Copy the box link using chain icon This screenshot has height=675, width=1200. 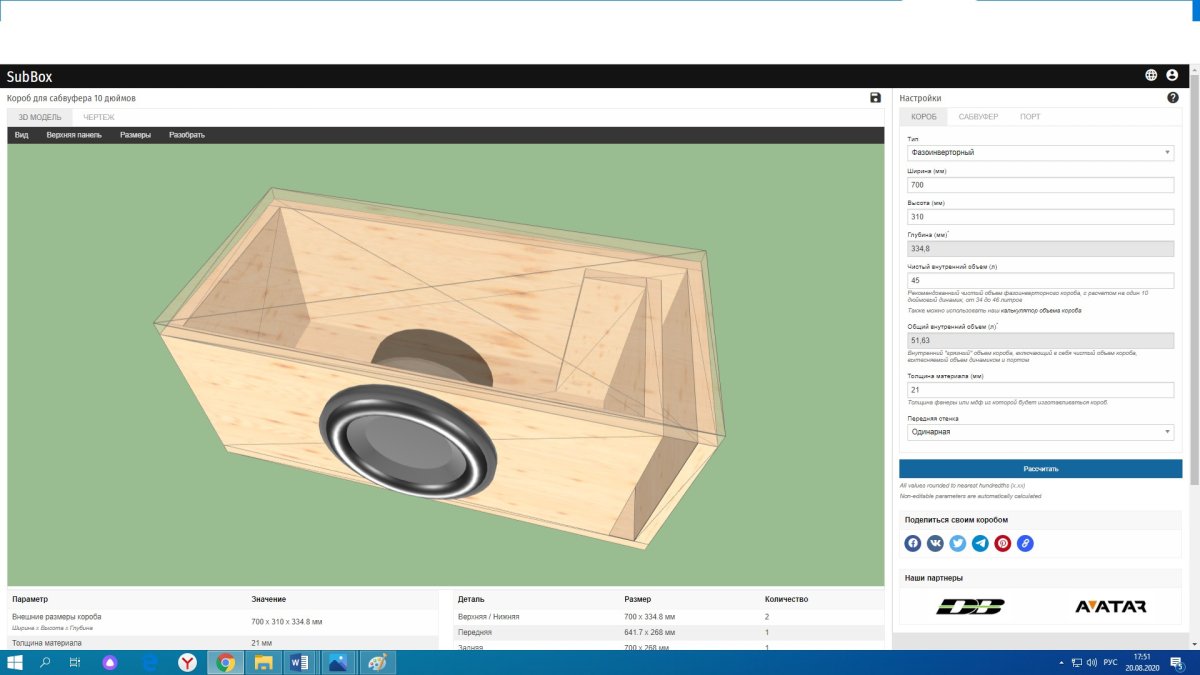click(1025, 543)
